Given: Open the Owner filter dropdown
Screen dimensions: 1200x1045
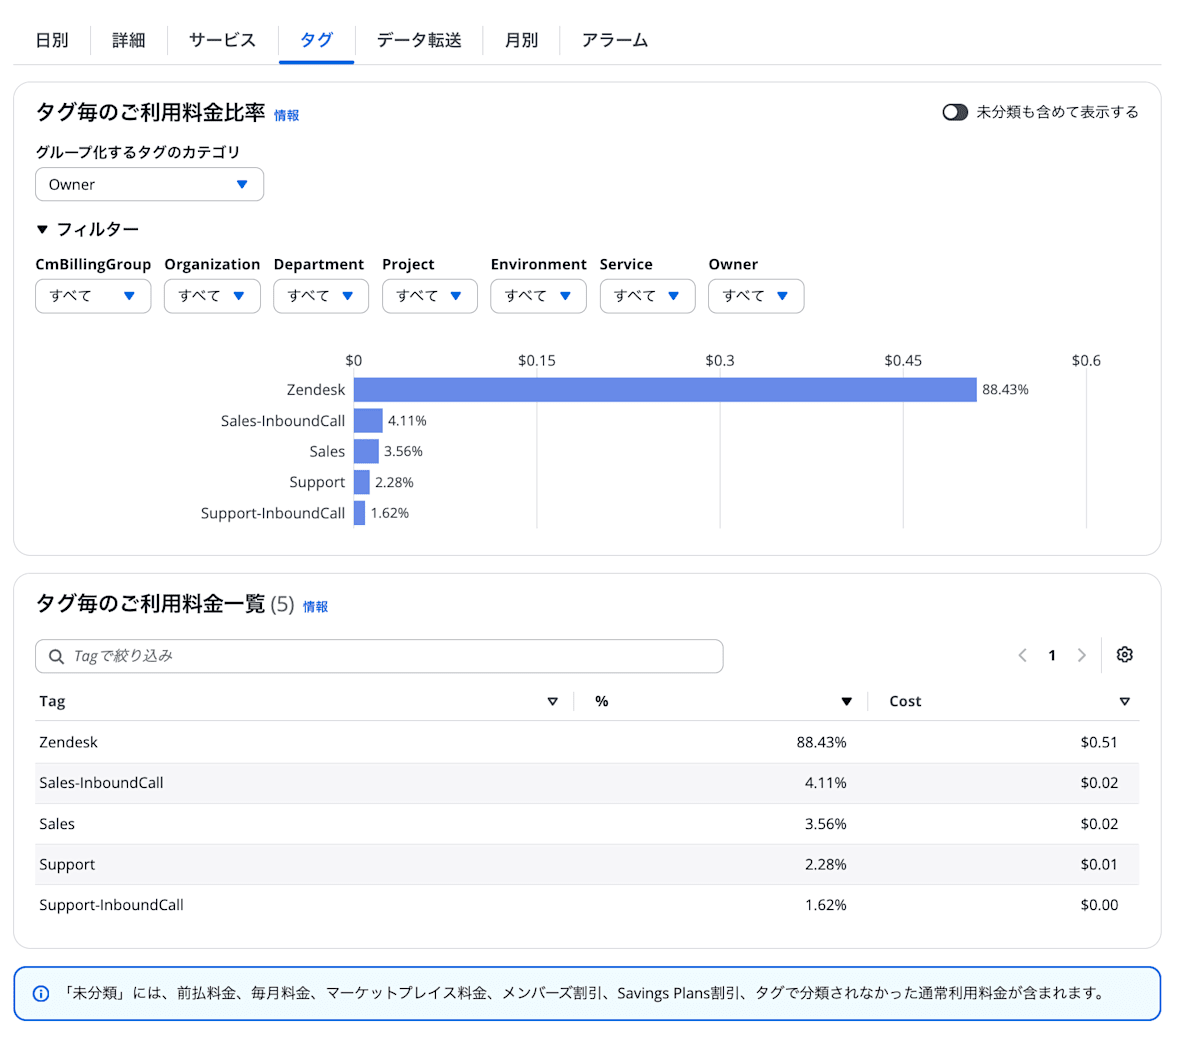Looking at the screenshot, I should tap(756, 296).
